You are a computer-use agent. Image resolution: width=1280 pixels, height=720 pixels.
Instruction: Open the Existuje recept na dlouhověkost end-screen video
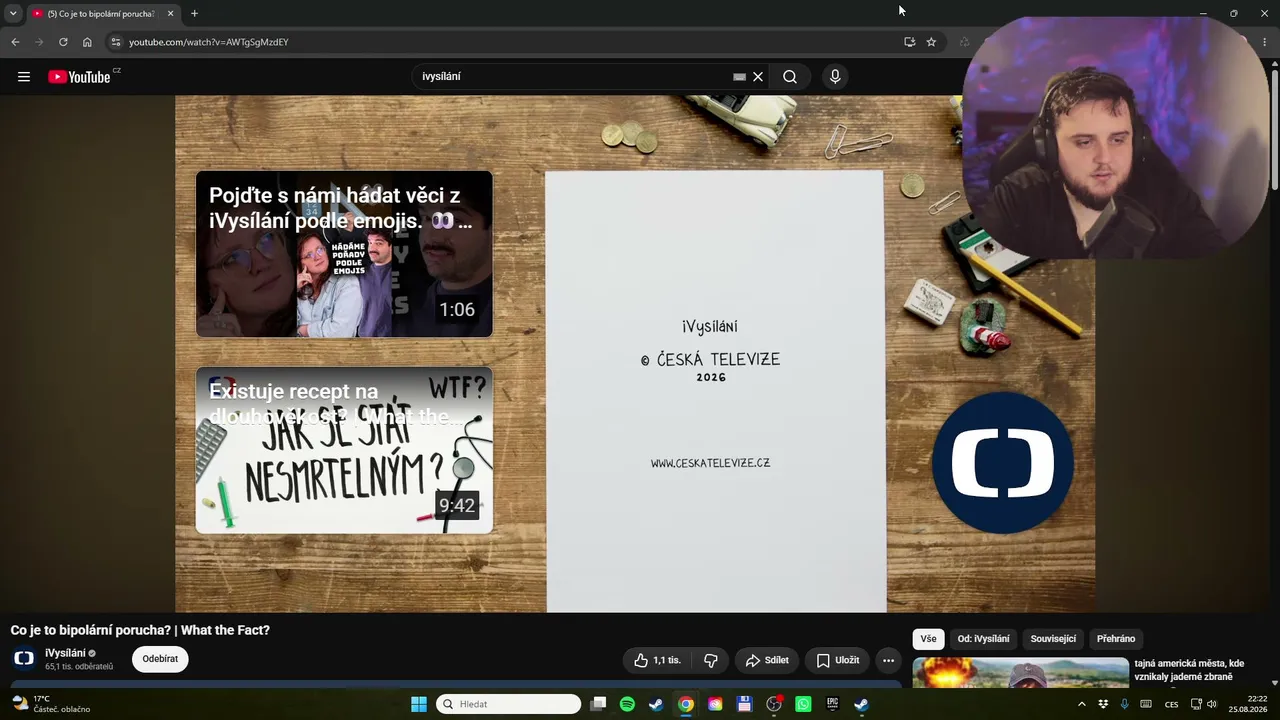(344, 450)
